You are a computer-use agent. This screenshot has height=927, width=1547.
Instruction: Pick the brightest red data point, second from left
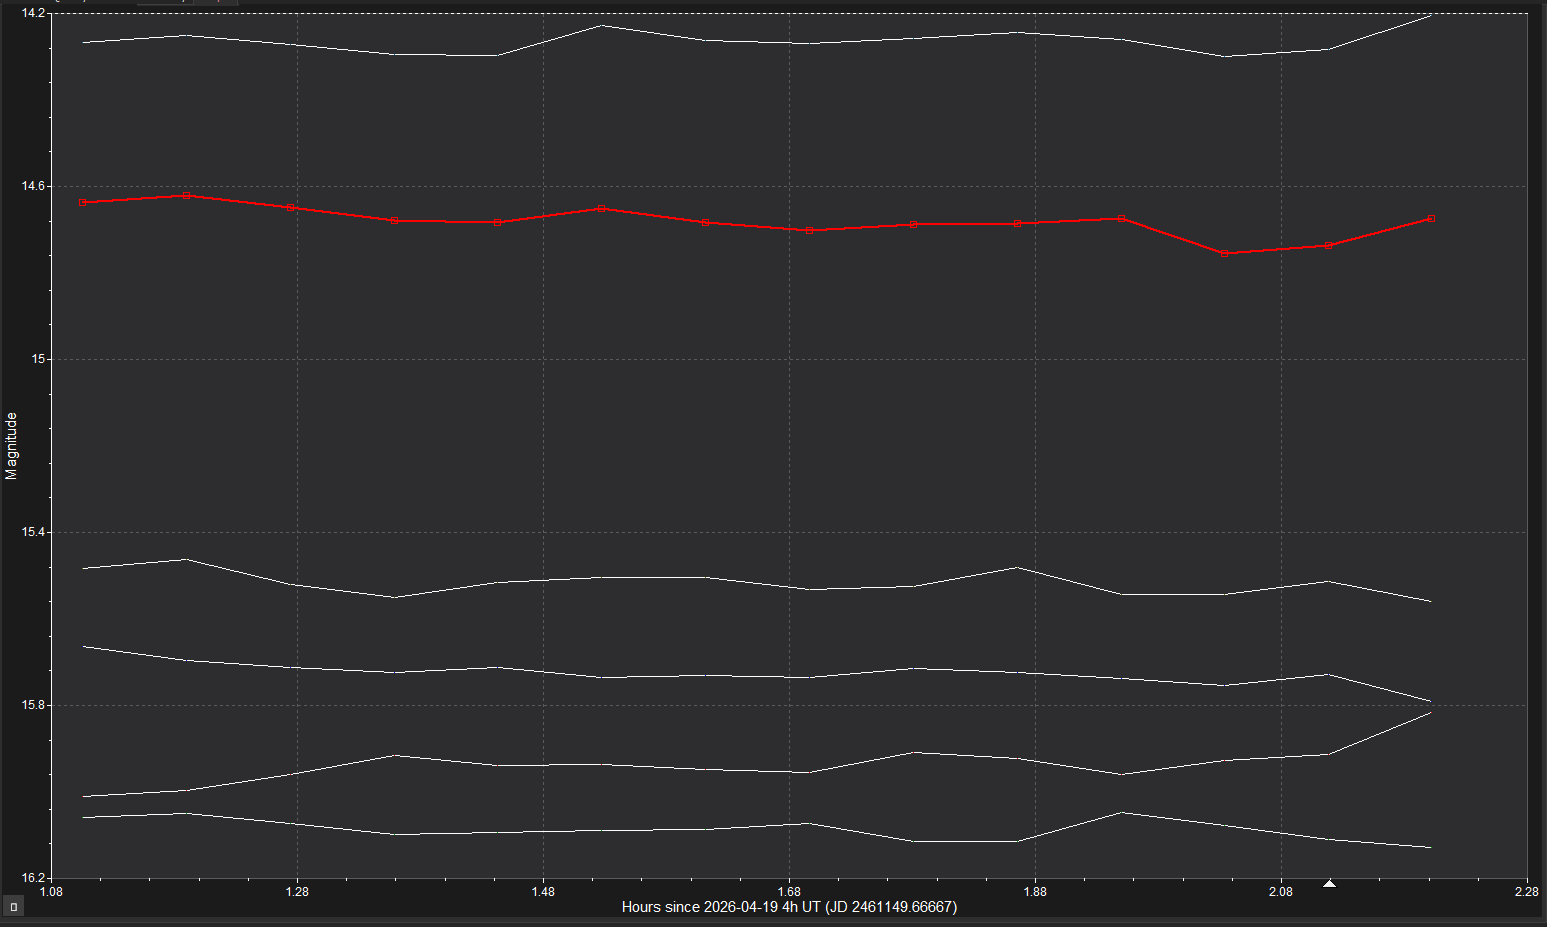(x=187, y=195)
